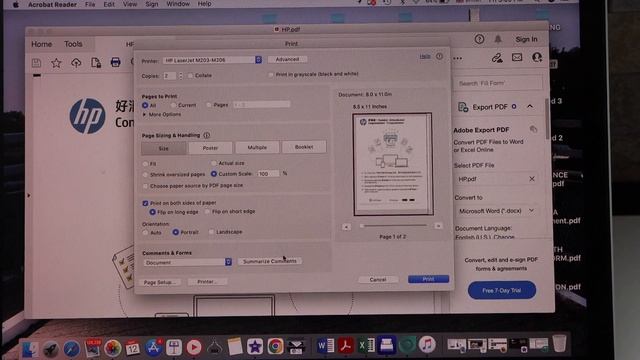The height and width of the screenshot is (360, 640).
Task: Open Photos from the Dock
Action: click(112, 348)
